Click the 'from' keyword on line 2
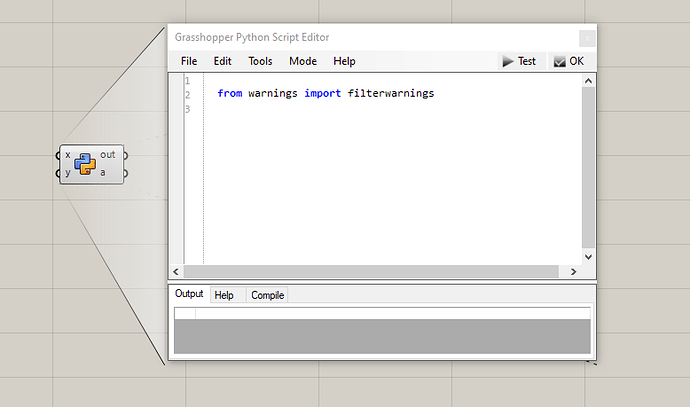This screenshot has width=690, height=407. tap(230, 93)
